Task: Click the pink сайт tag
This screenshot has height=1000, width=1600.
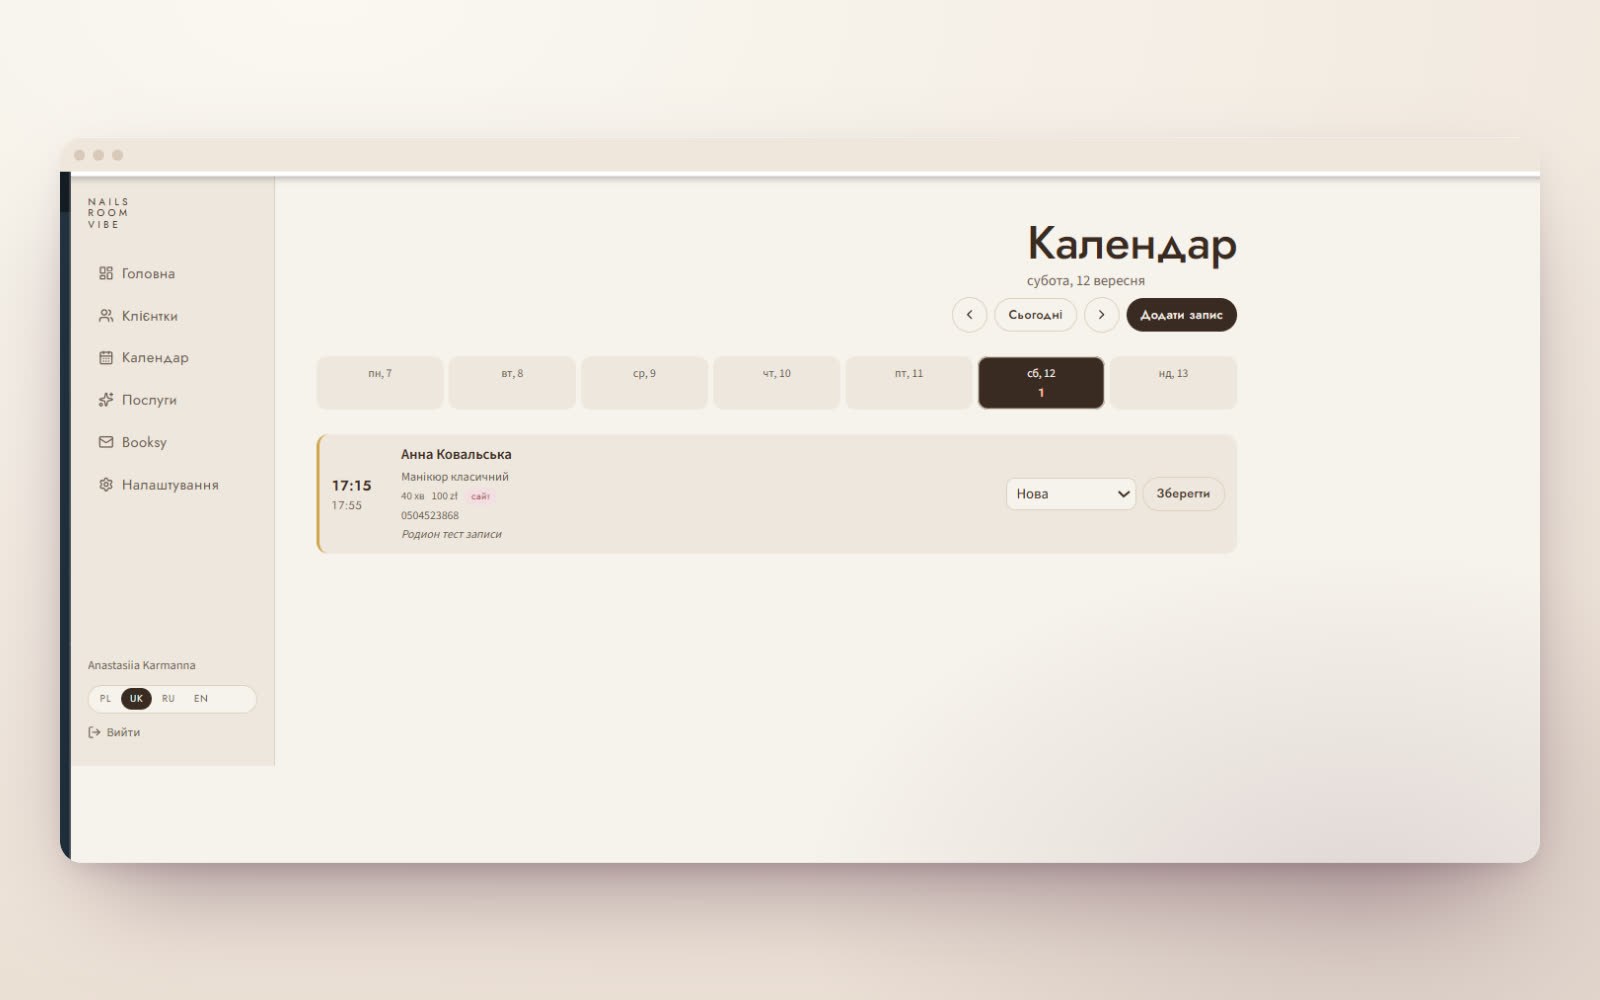Action: coord(480,496)
